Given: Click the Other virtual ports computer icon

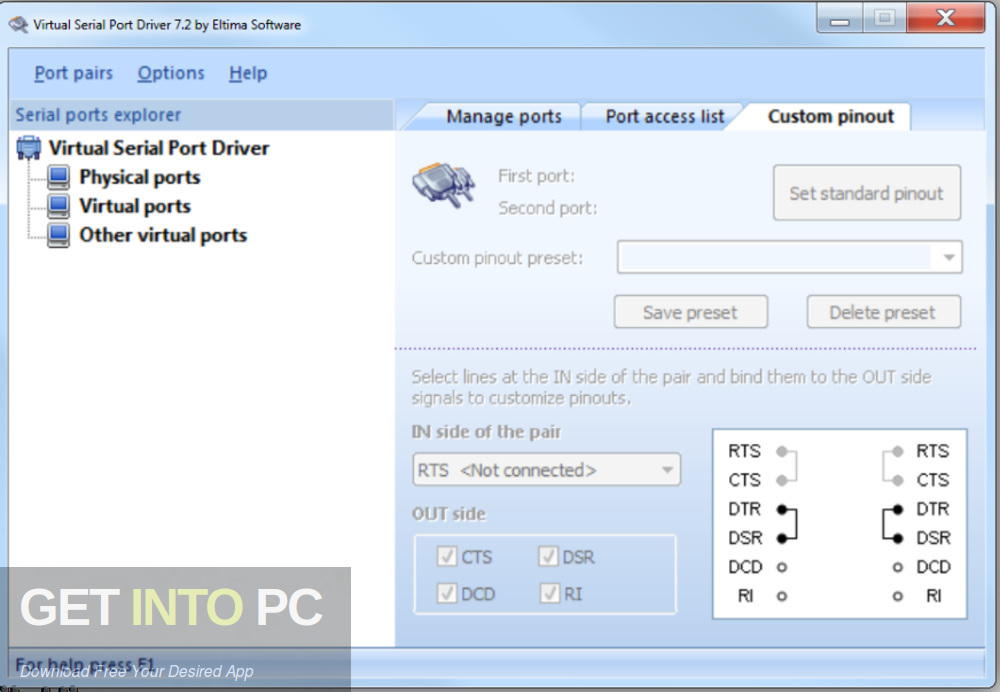Looking at the screenshot, I should tap(58, 235).
